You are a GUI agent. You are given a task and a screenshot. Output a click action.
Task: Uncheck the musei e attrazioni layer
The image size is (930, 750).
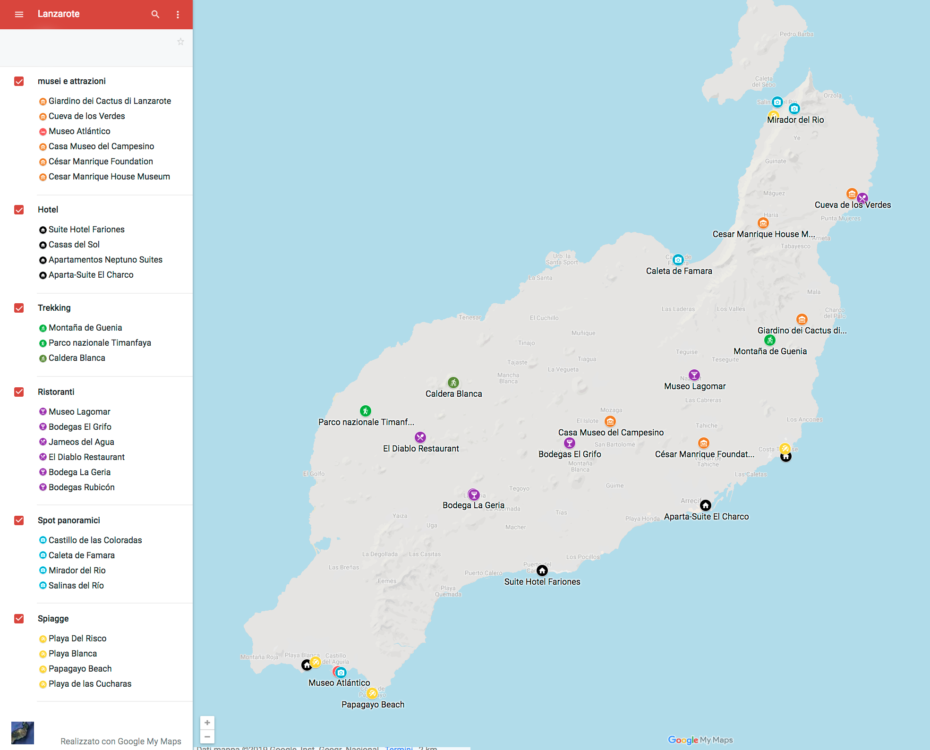coord(19,81)
